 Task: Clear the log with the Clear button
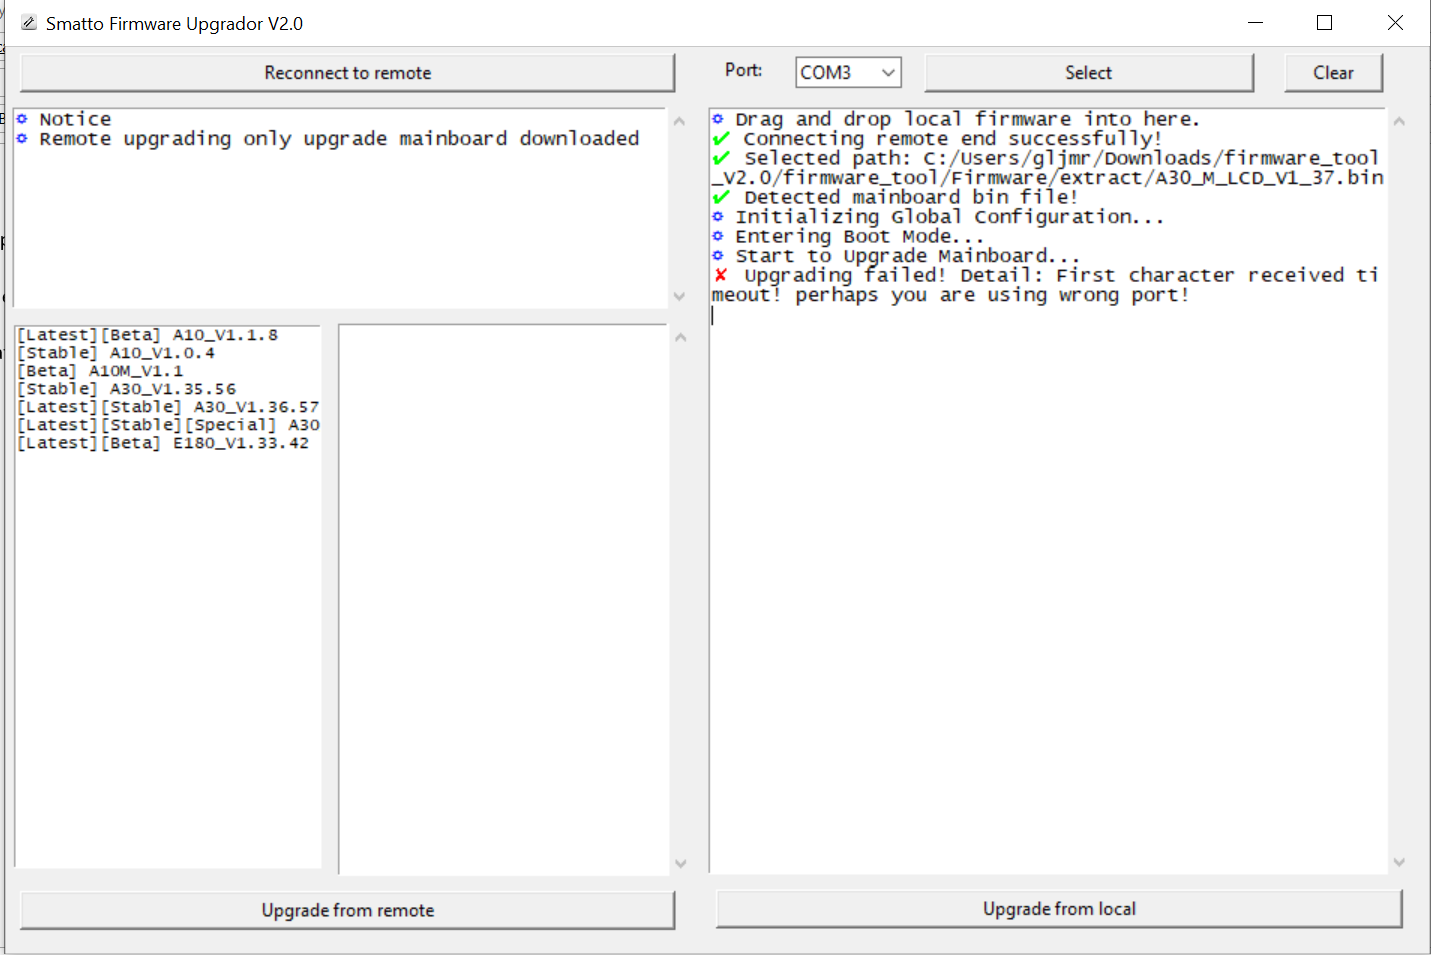pyautogui.click(x=1333, y=73)
